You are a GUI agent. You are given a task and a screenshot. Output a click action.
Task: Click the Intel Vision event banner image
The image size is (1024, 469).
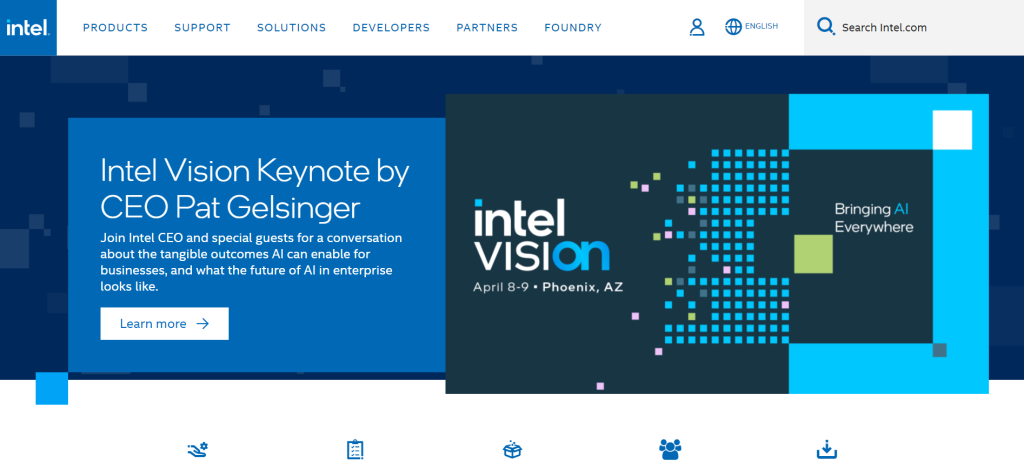click(x=717, y=244)
